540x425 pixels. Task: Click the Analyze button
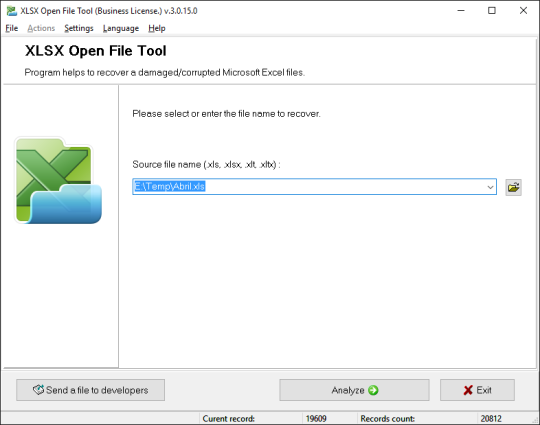click(354, 390)
